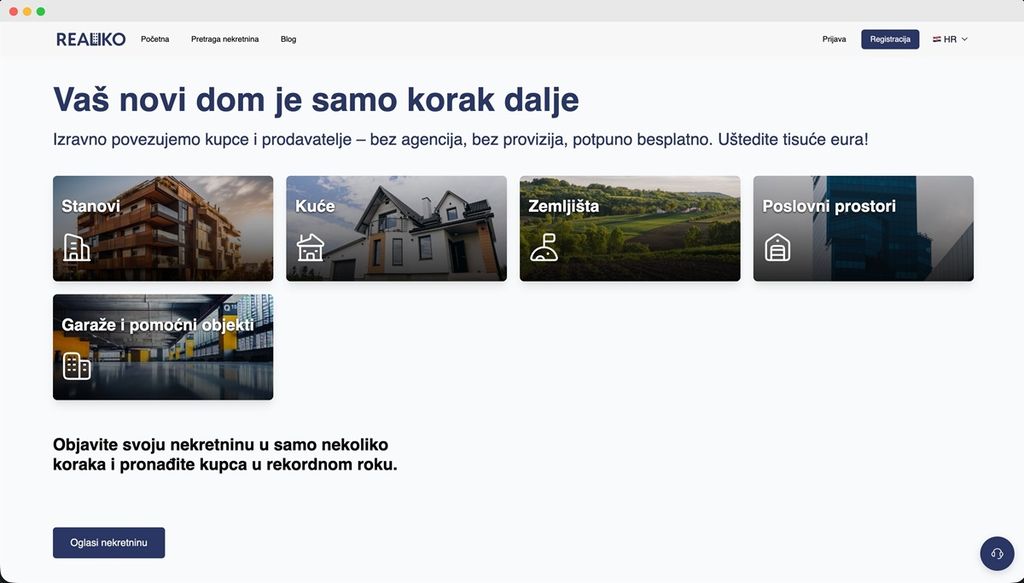Click the REALIKO logo
The height and width of the screenshot is (583, 1024).
tap(91, 38)
